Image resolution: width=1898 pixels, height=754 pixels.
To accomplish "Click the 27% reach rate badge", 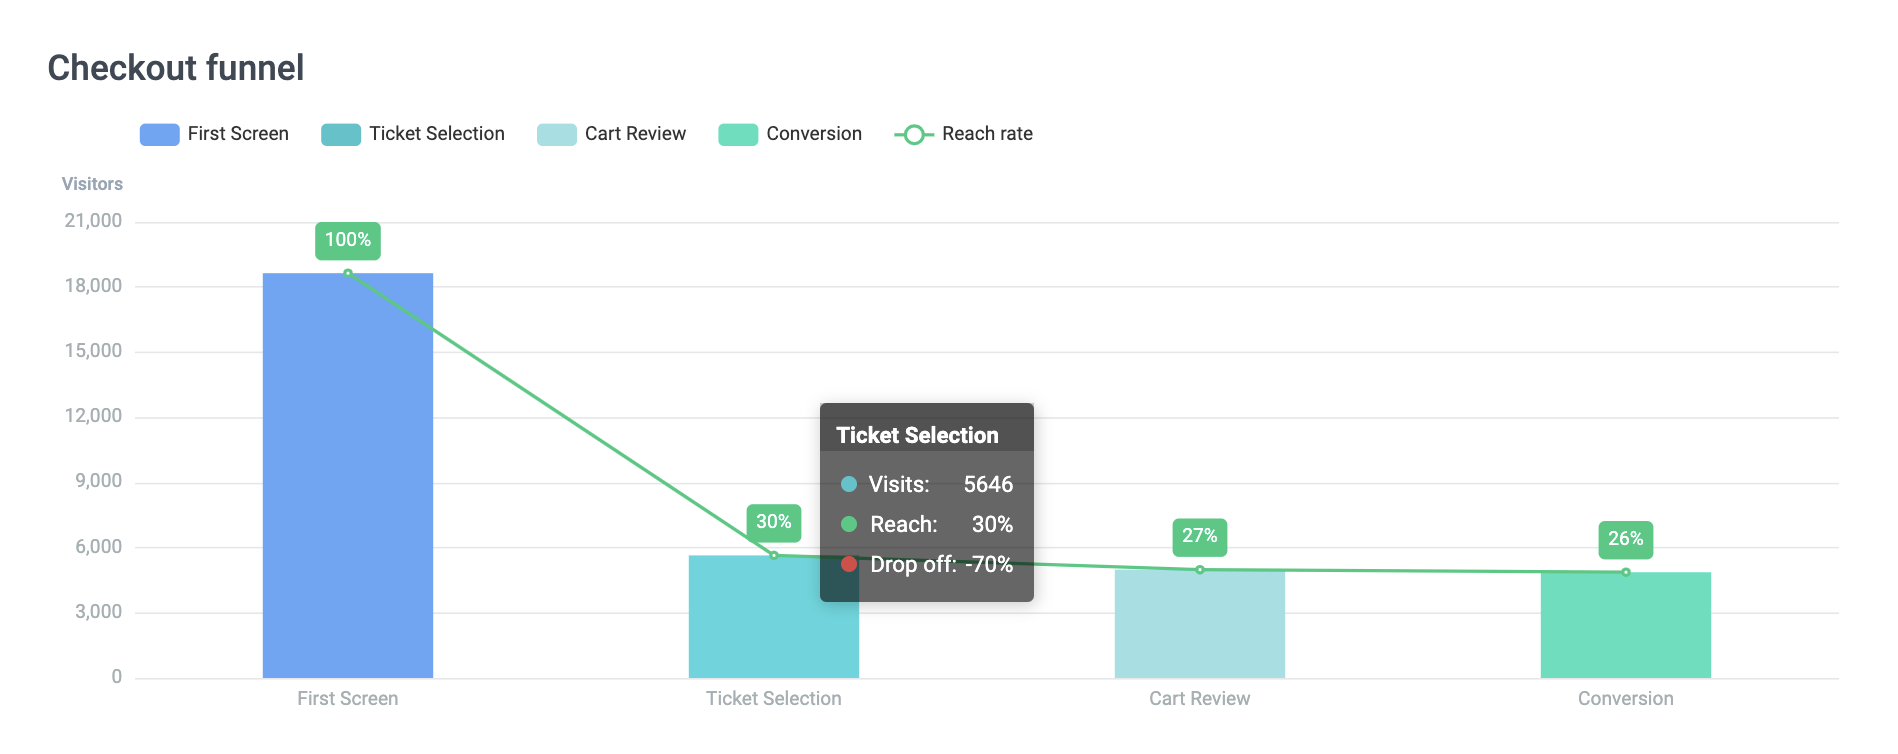I will (1200, 536).
